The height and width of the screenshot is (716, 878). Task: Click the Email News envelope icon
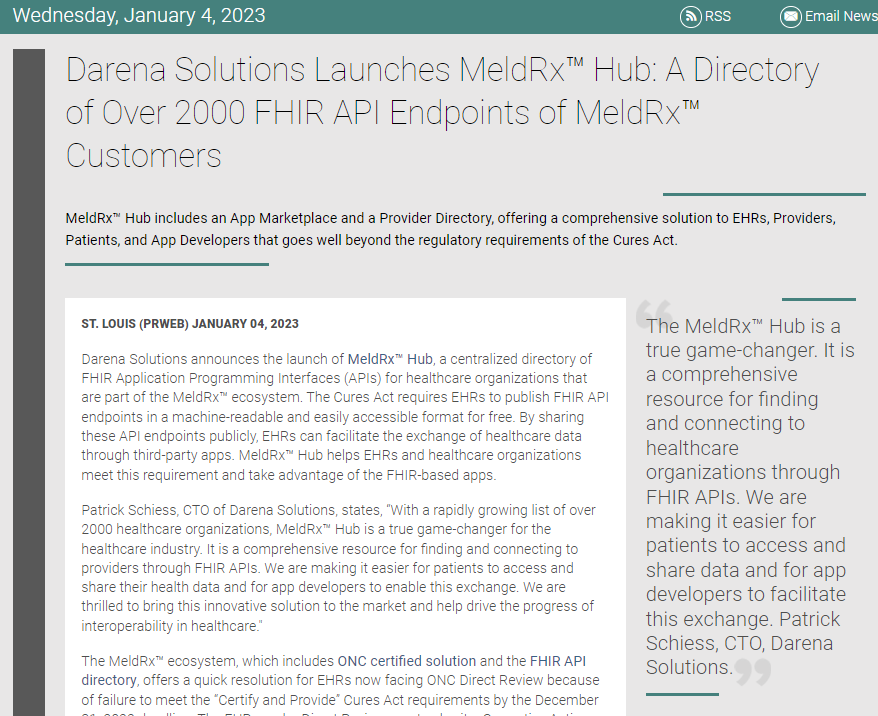pos(791,16)
